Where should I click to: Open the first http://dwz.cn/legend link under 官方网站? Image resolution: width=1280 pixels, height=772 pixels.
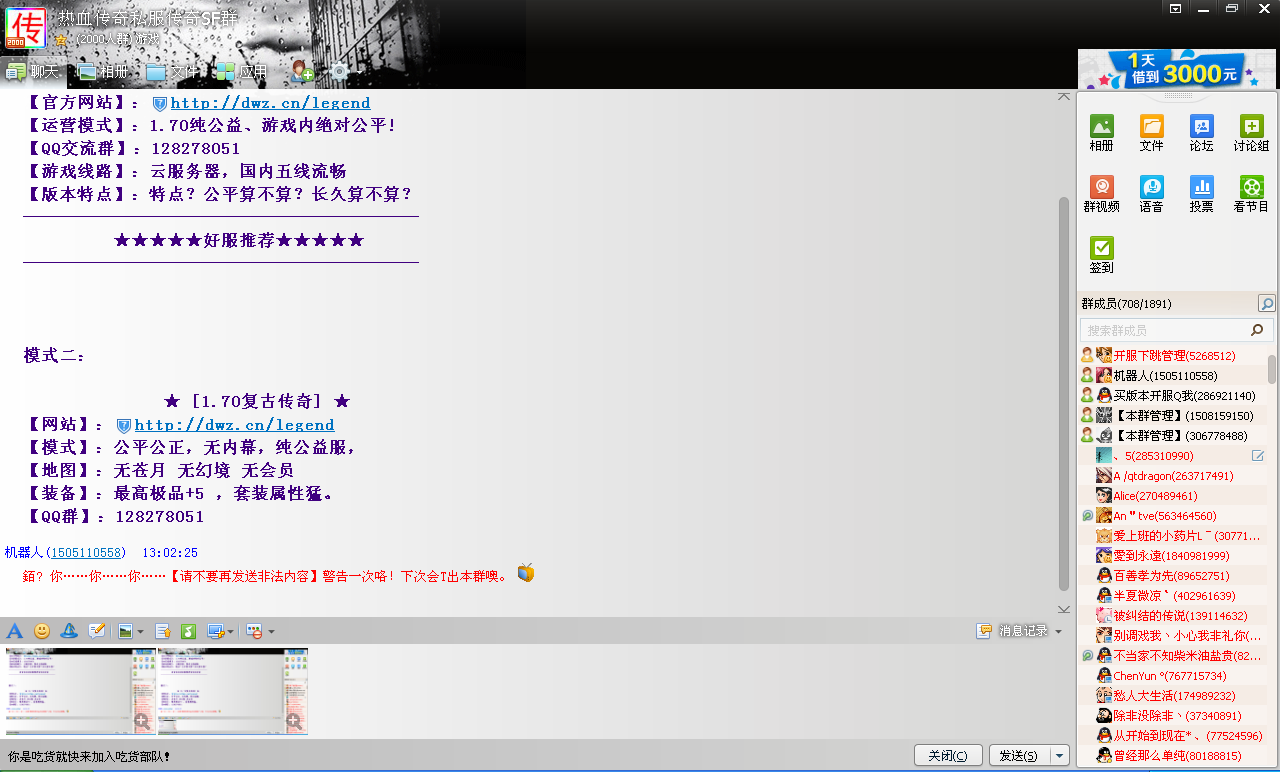(270, 103)
